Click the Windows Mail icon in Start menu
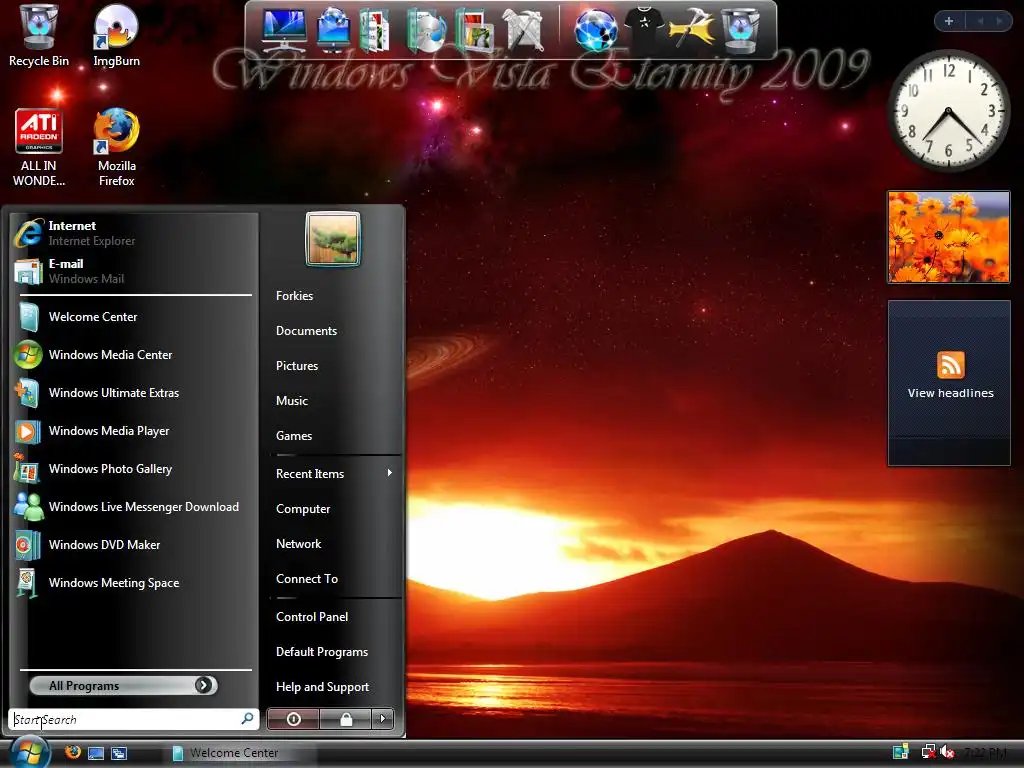 28,271
